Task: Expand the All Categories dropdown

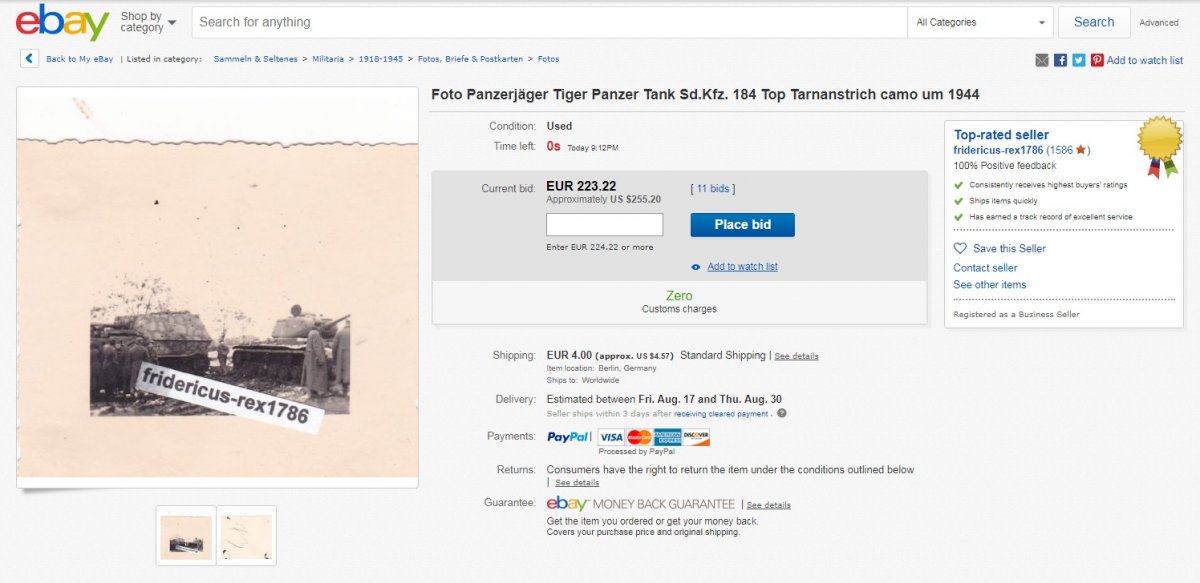Action: (x=980, y=22)
